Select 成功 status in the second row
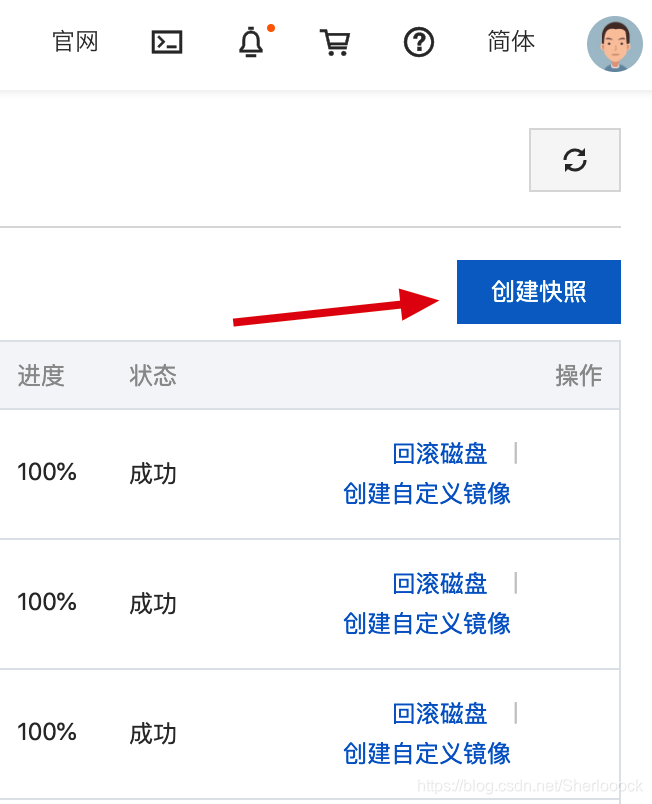652x804 pixels. click(153, 604)
